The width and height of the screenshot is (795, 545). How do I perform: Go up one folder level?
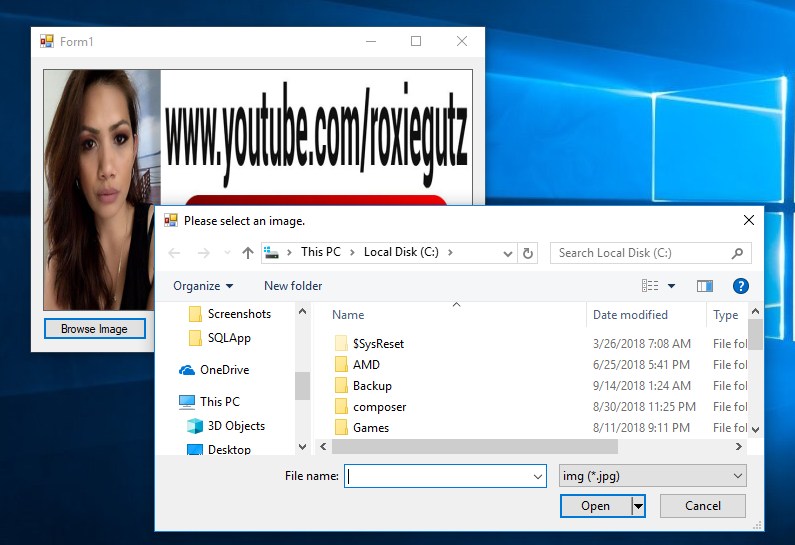(247, 252)
